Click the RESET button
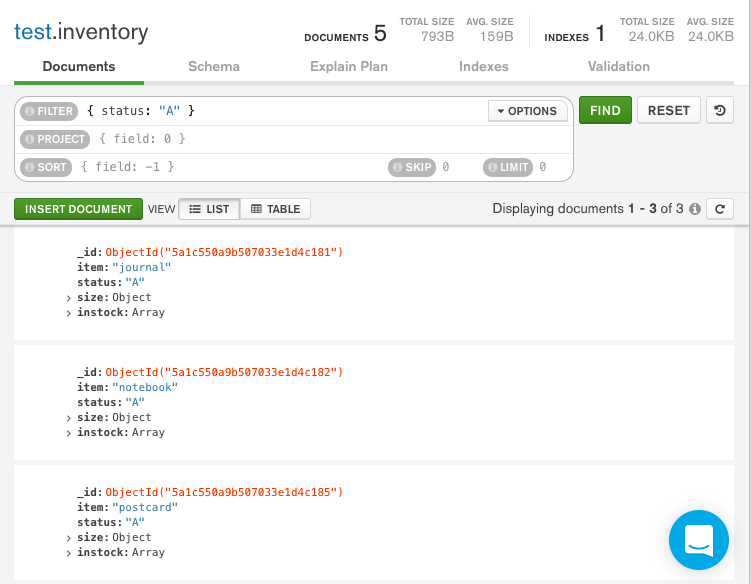The width and height of the screenshot is (751, 584). coord(669,110)
